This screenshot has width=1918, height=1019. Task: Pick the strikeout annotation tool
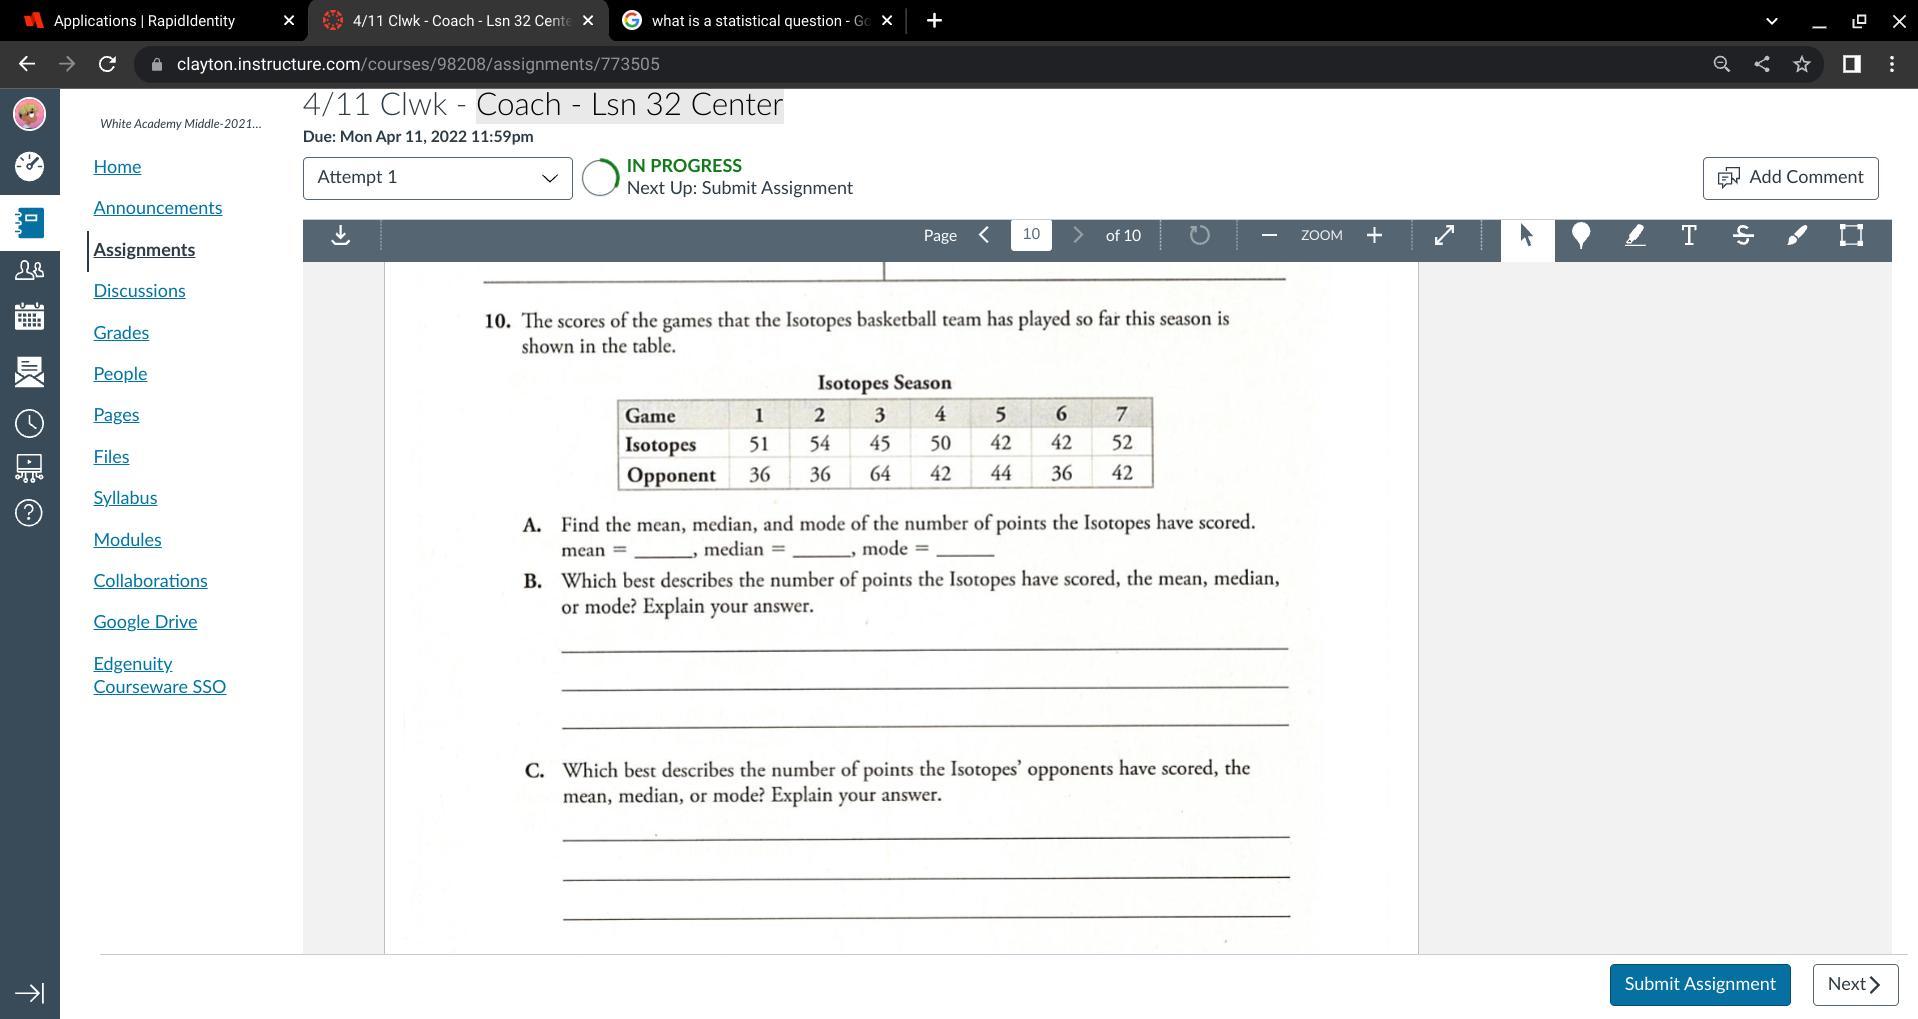pos(1743,236)
